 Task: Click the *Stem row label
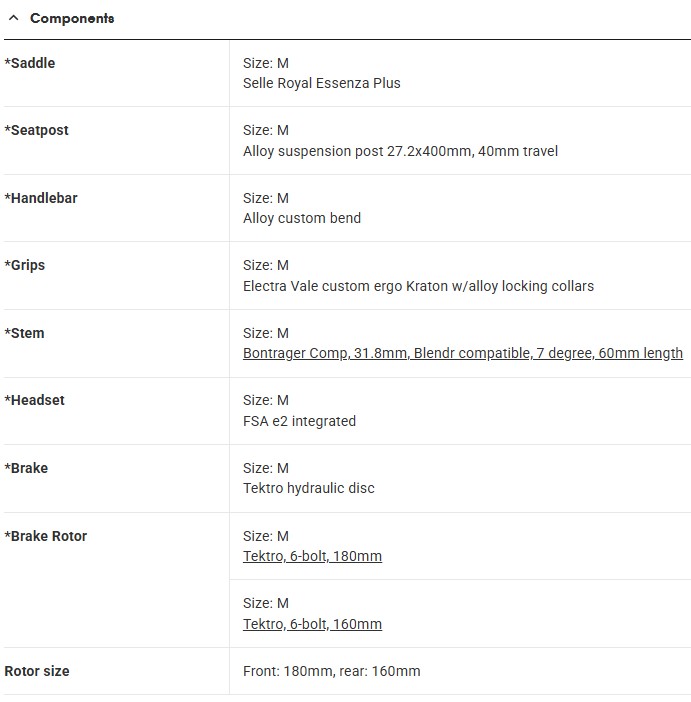25,333
